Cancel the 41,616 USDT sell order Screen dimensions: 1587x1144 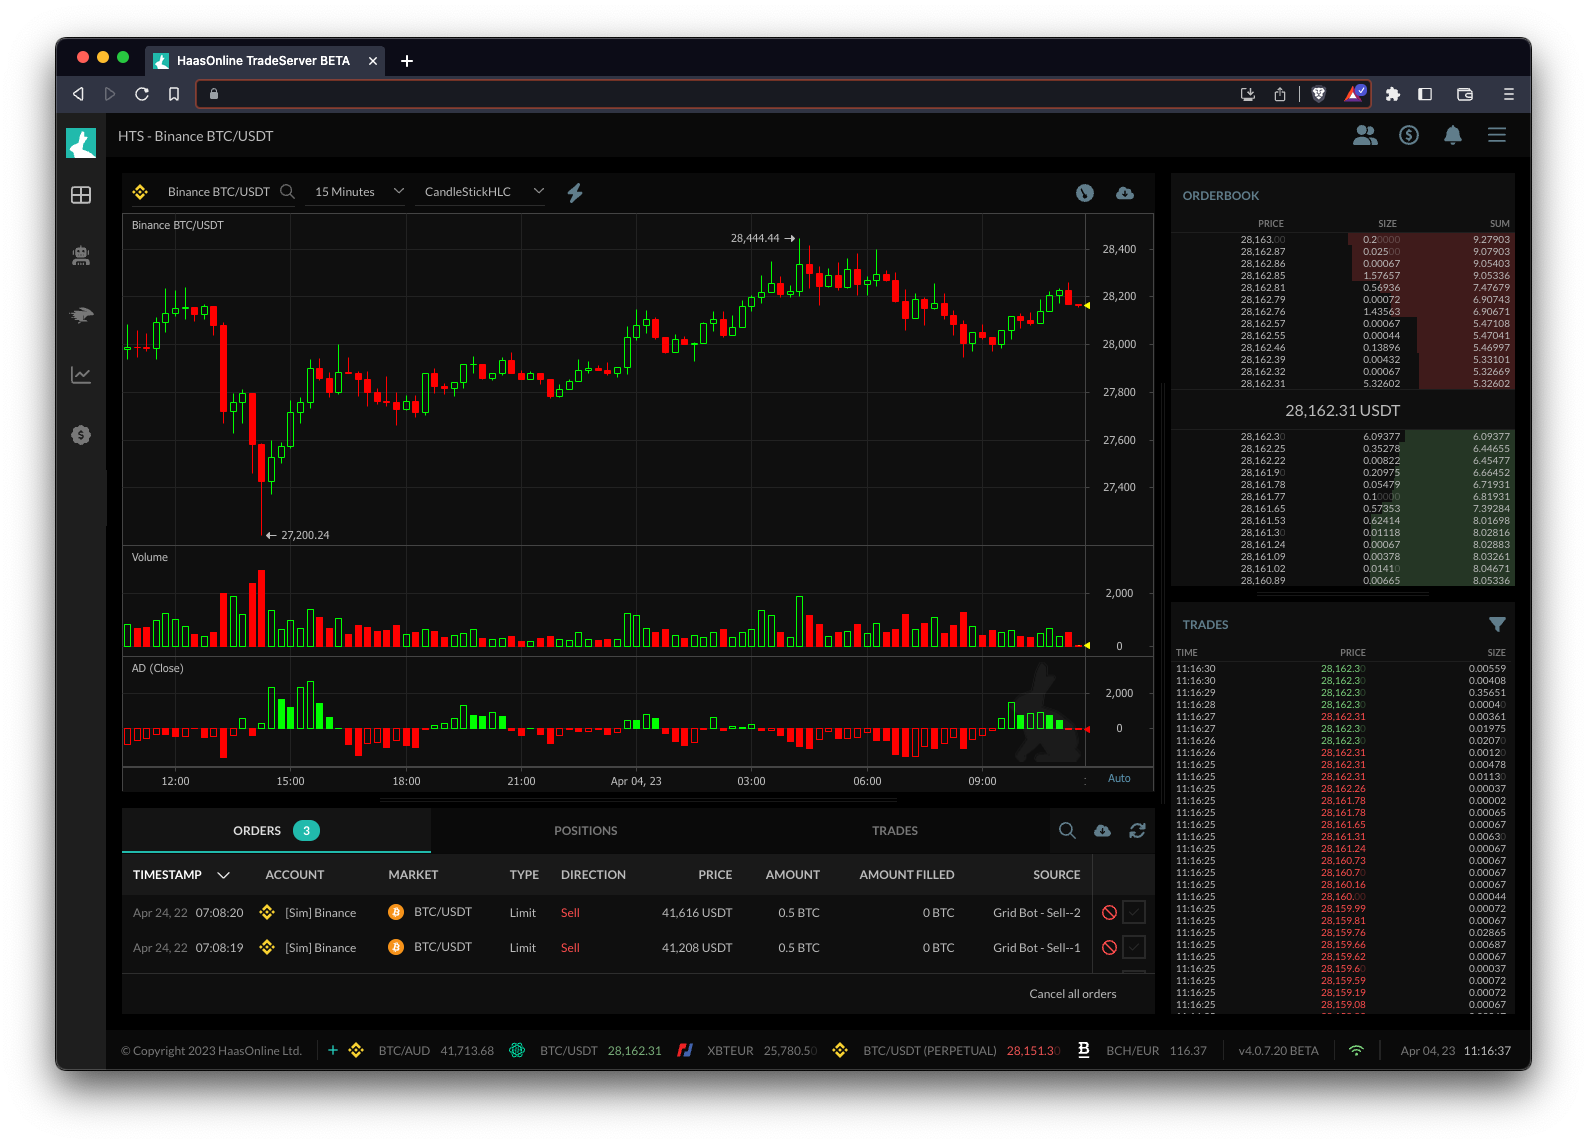(1109, 913)
